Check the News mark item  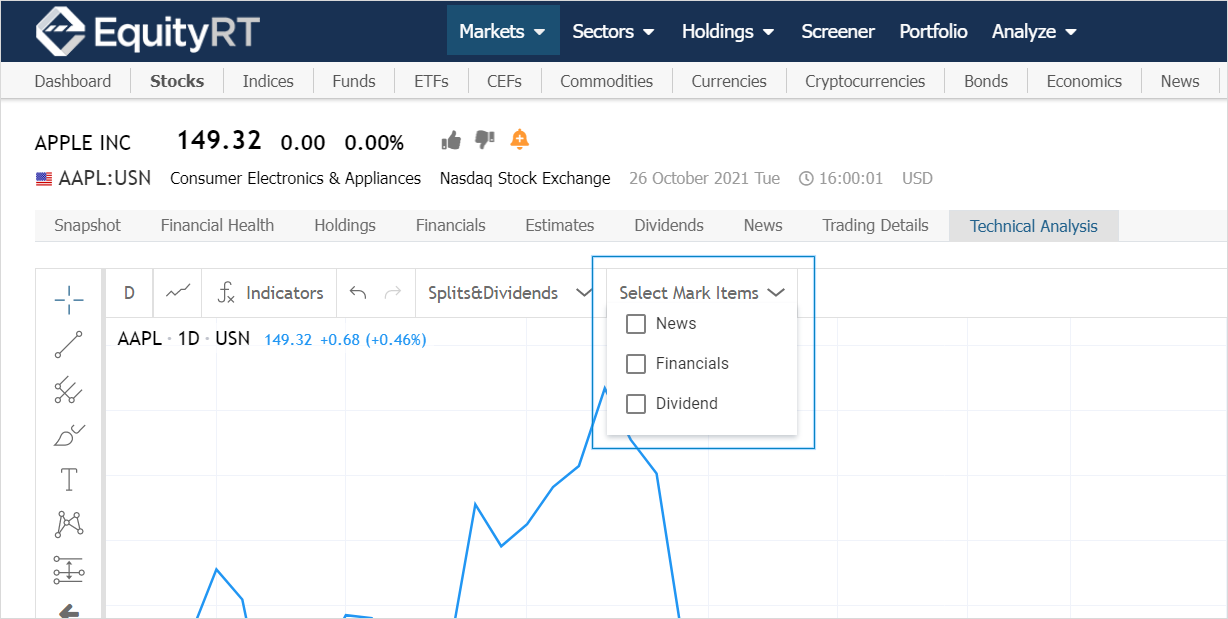click(636, 324)
